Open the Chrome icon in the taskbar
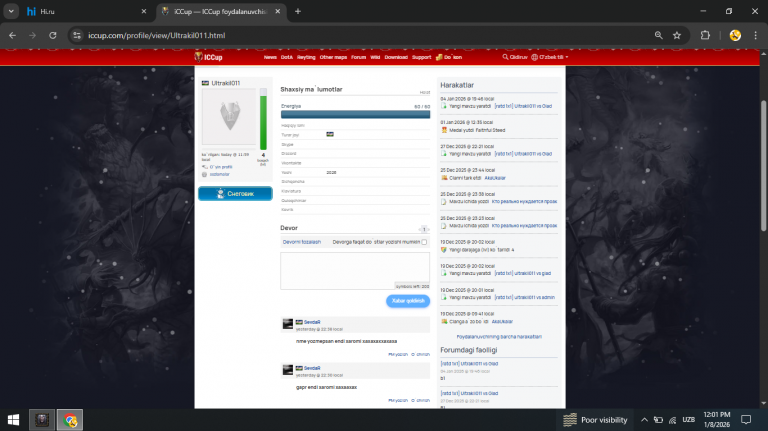This screenshot has height=431, width=768. click(70, 420)
